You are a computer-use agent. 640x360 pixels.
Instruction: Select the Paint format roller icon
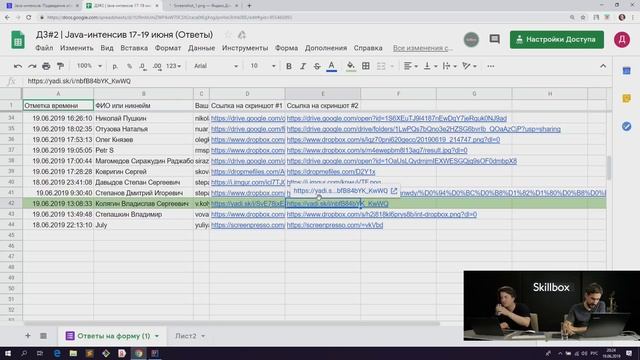[x=60, y=66]
